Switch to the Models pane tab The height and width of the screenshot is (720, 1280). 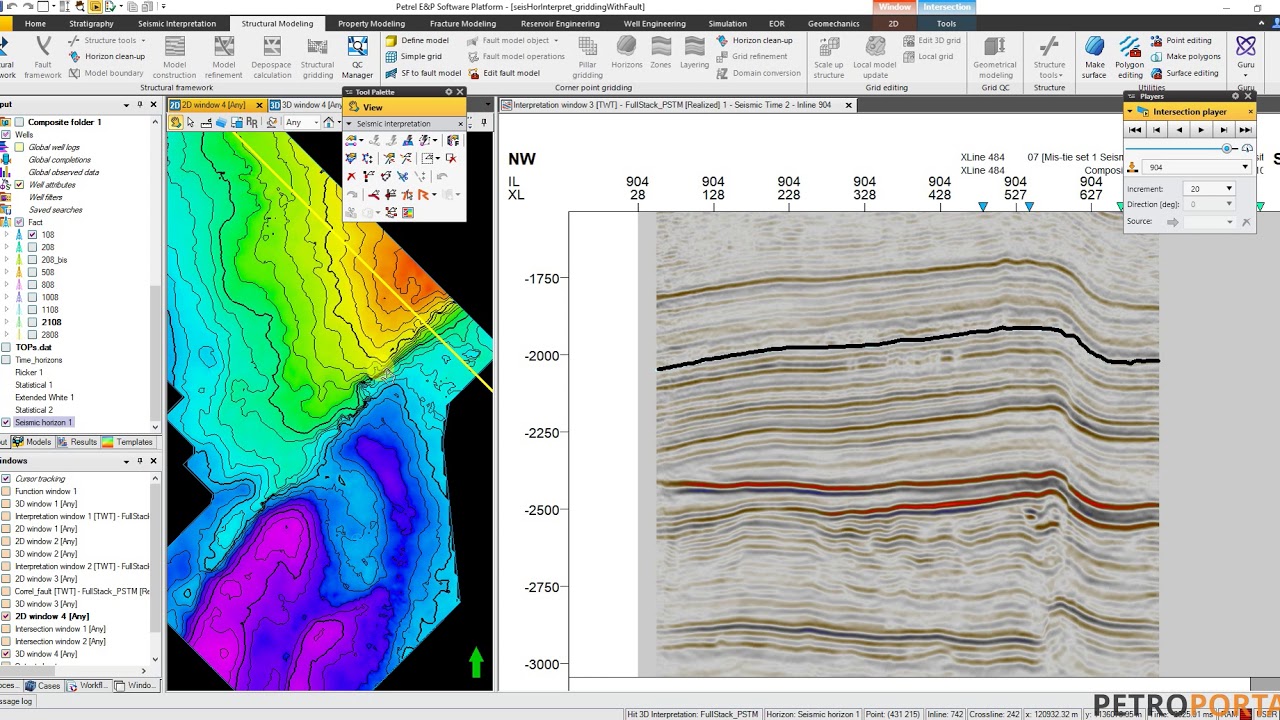(x=32, y=442)
